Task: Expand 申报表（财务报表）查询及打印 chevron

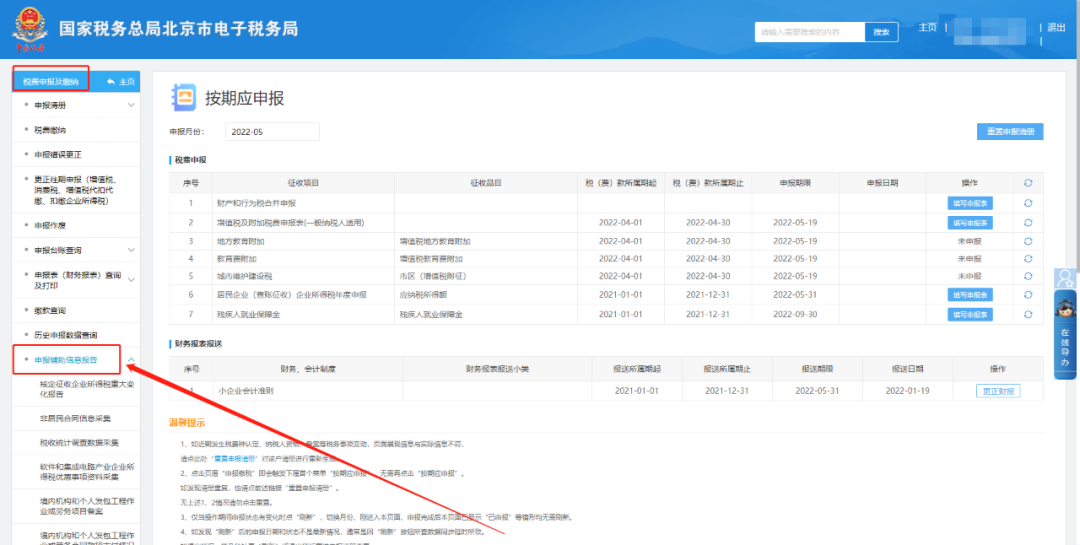Action: (131, 280)
